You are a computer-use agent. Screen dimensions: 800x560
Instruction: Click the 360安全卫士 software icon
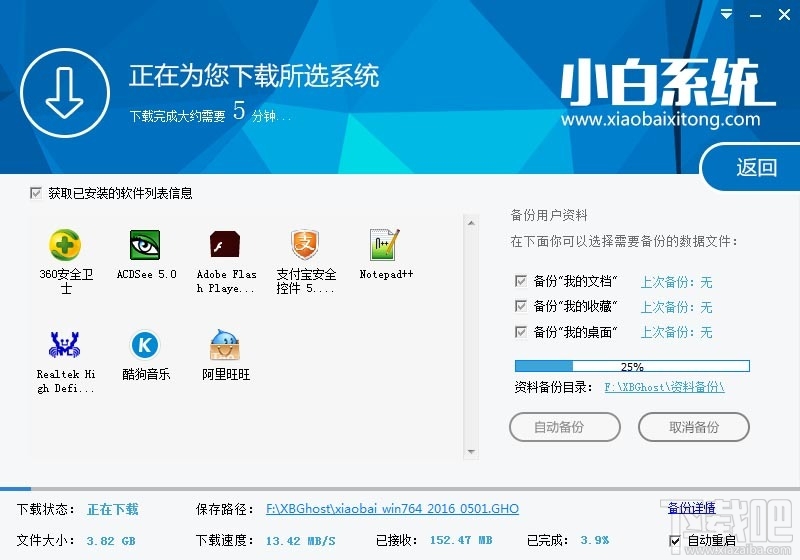click(65, 245)
